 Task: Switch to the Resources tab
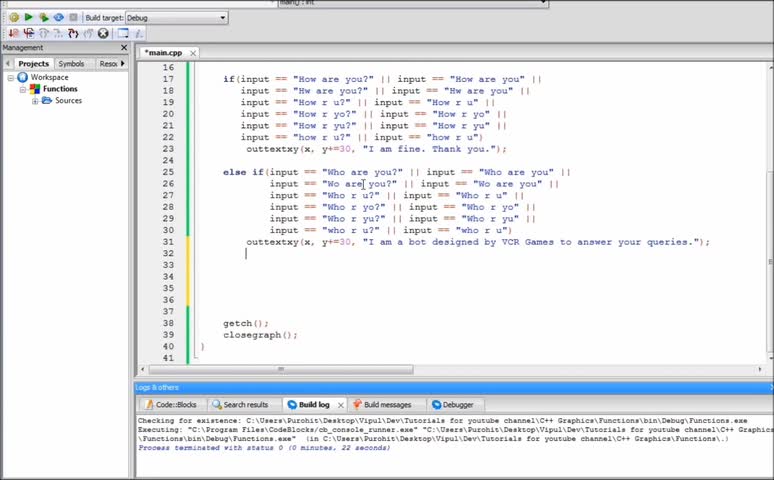108,64
